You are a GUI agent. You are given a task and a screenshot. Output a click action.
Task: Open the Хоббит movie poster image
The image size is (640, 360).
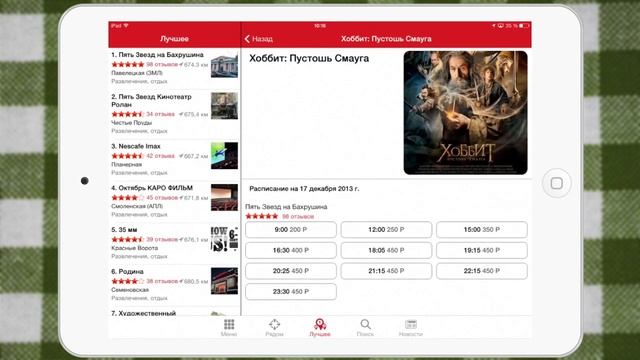[465, 113]
